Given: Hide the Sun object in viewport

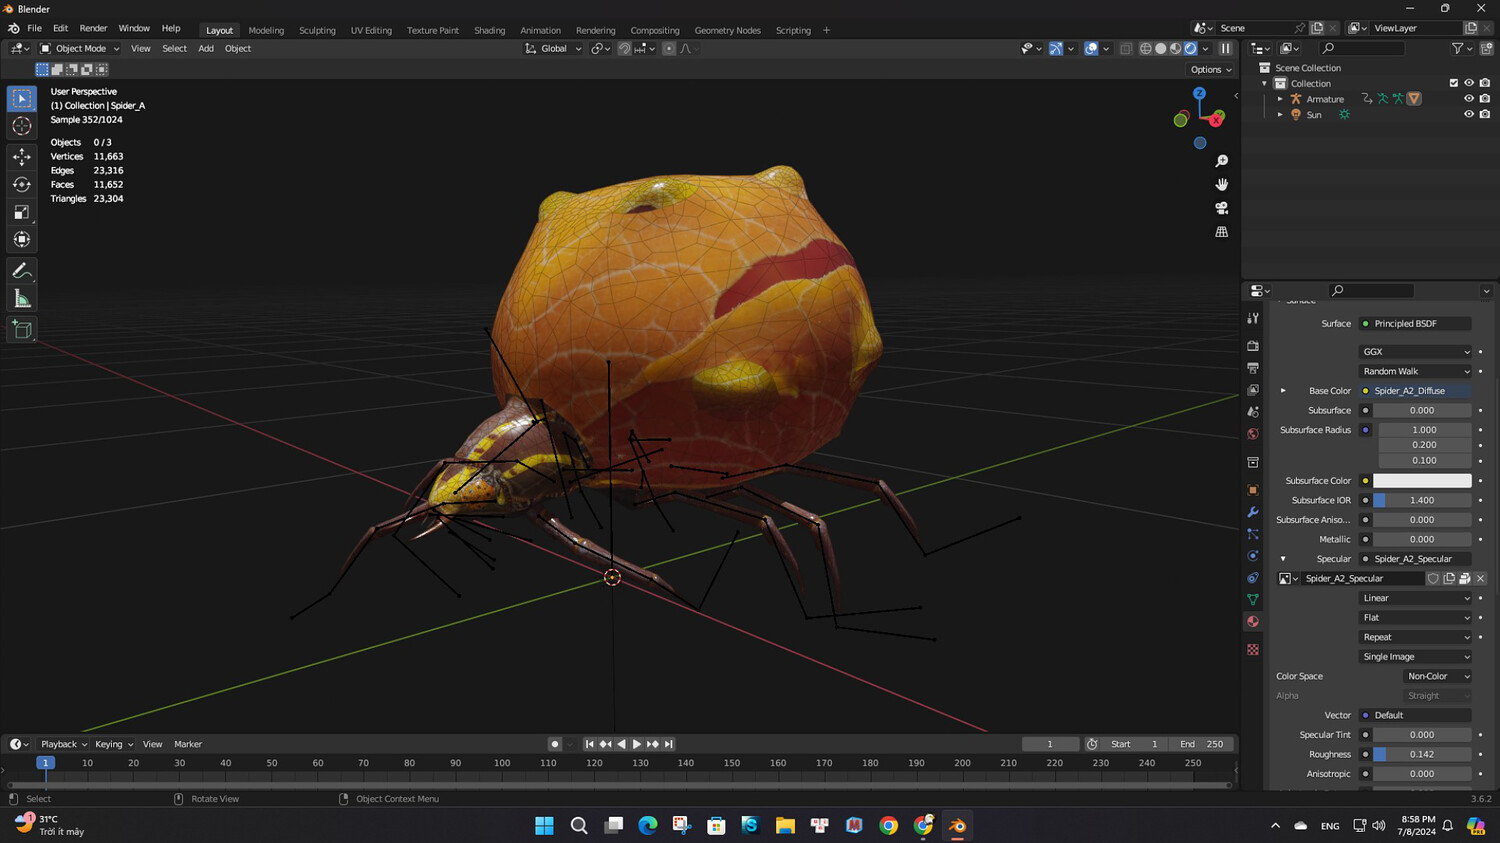Looking at the screenshot, I should pos(1468,115).
